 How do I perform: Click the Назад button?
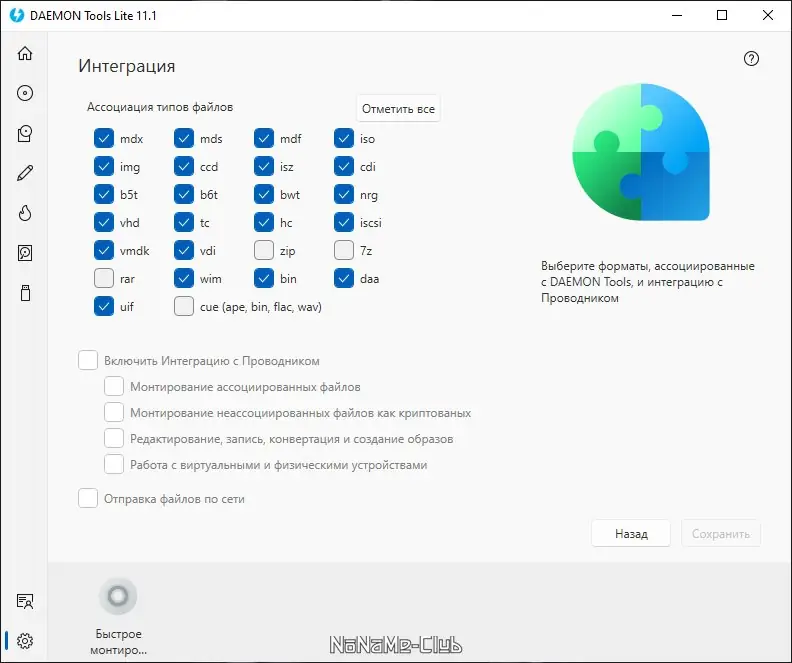[631, 533]
